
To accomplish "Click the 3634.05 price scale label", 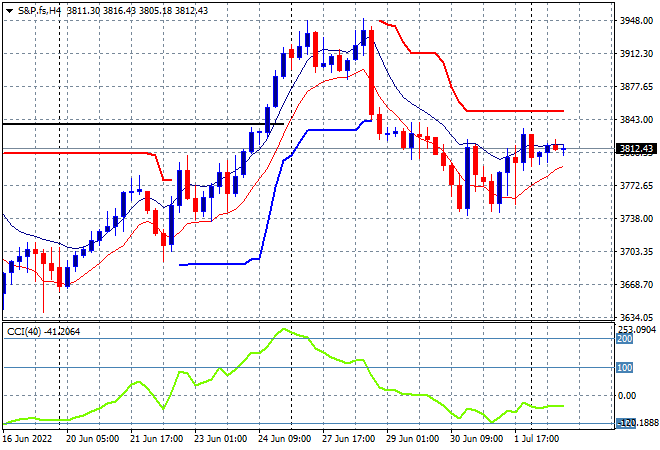I will point(636,317).
